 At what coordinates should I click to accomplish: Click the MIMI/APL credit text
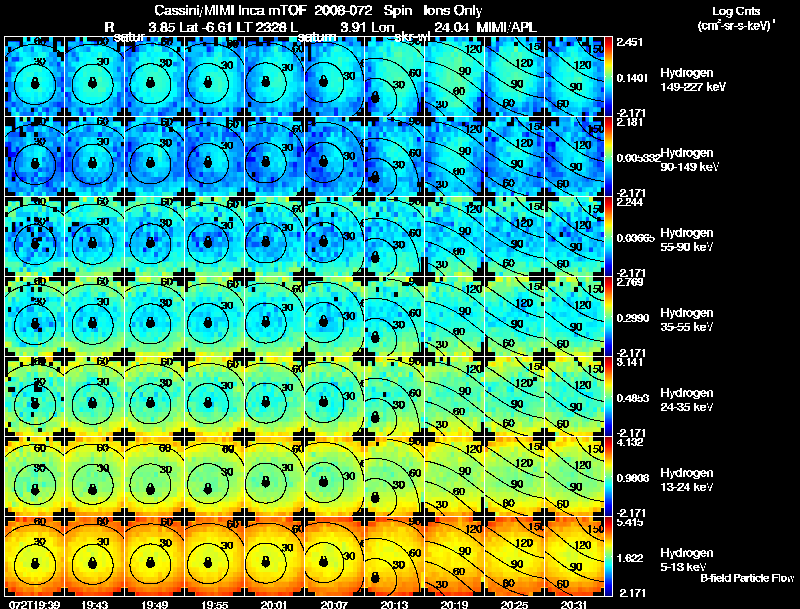coord(506,27)
